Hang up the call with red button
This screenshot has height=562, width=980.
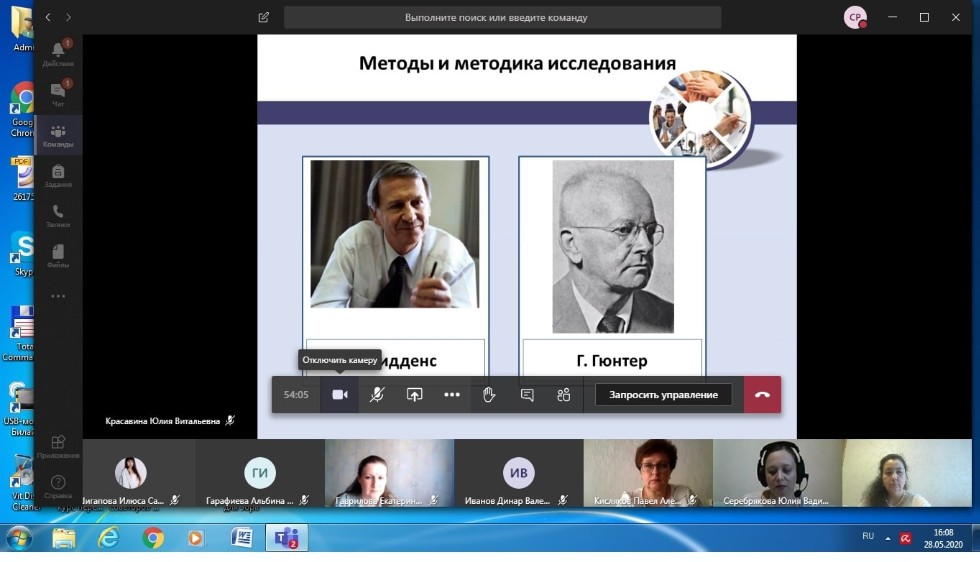tap(762, 395)
